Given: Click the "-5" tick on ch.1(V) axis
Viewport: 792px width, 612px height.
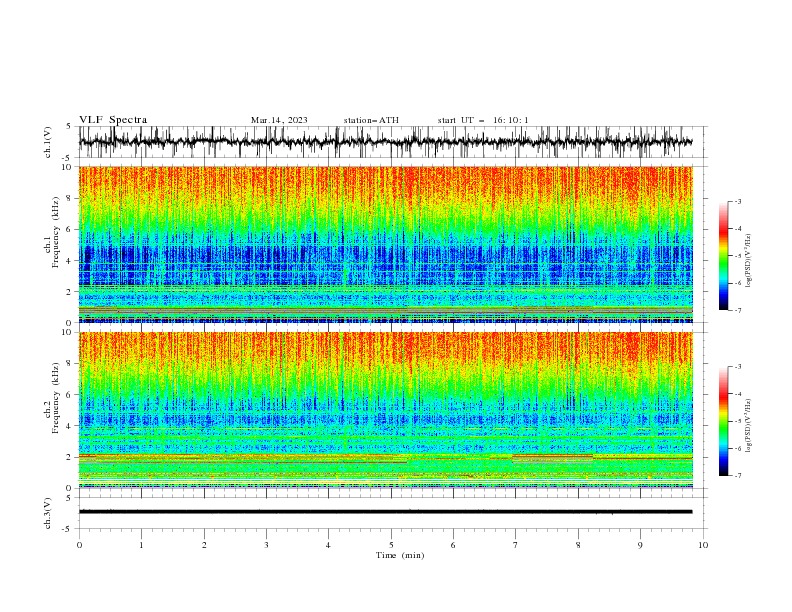Looking at the screenshot, I should tap(68, 158).
